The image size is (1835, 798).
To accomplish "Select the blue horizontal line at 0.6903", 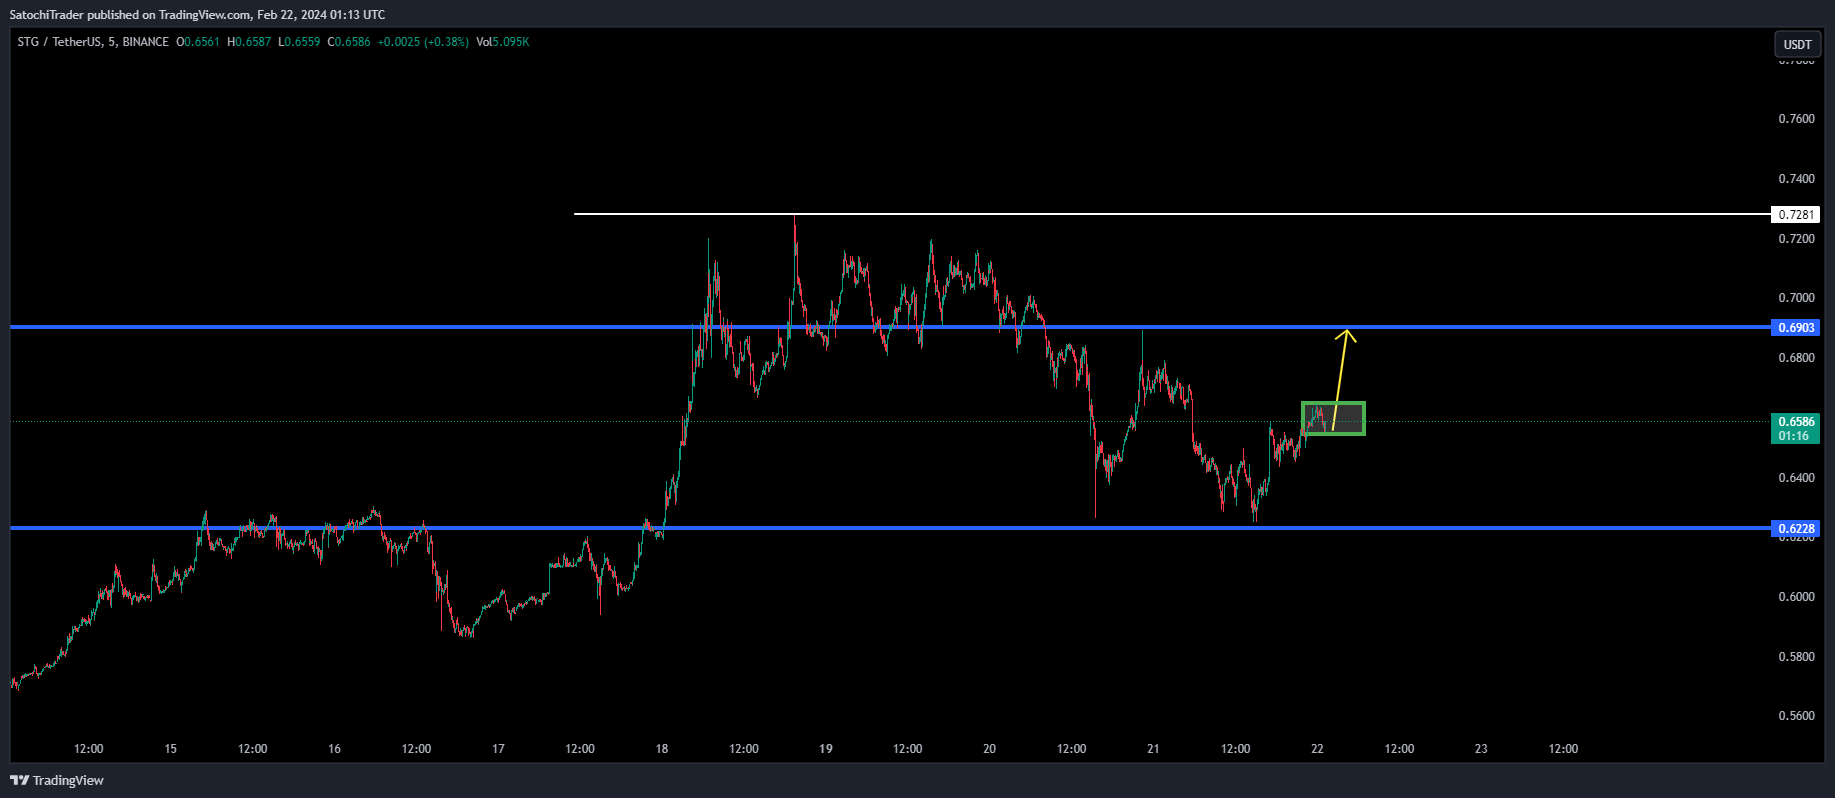I will [890, 327].
